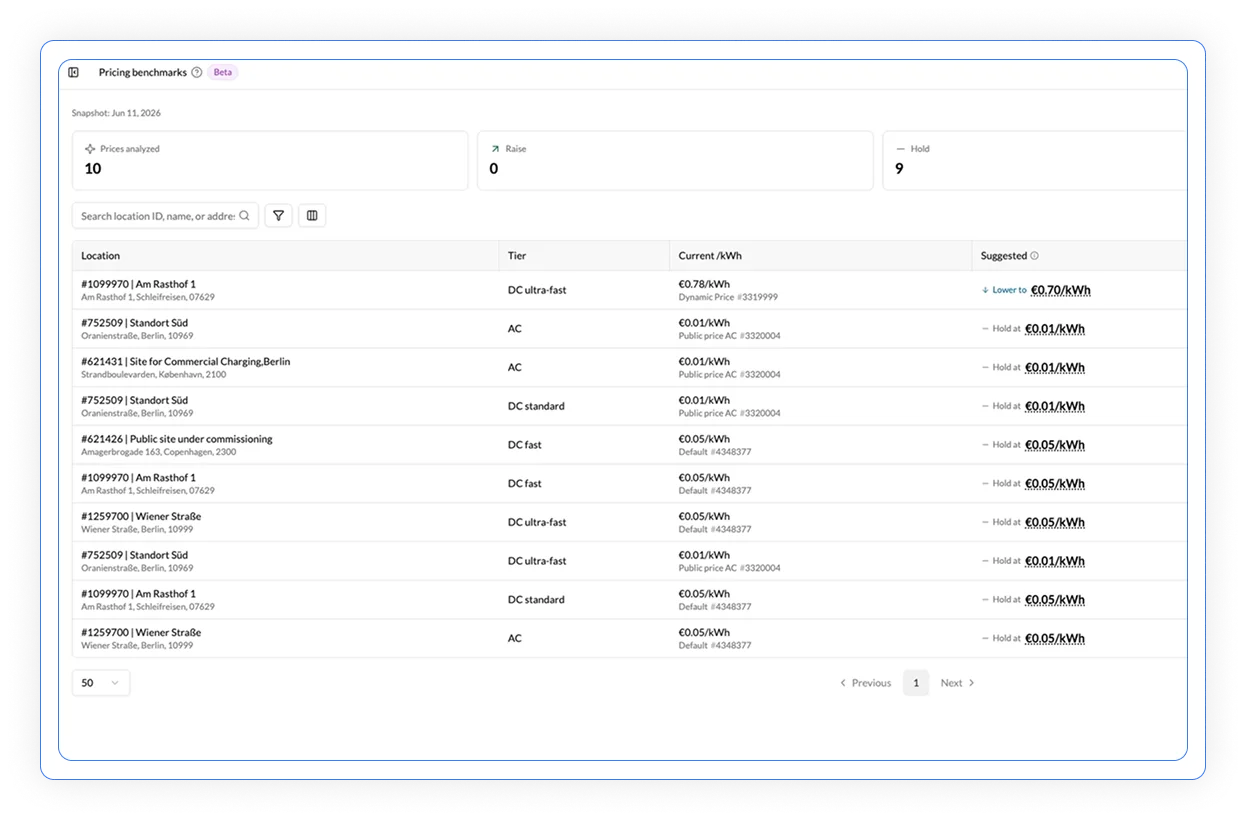This screenshot has width=1246, height=820.
Task: Select page 1 in pagination
Action: coord(916,683)
